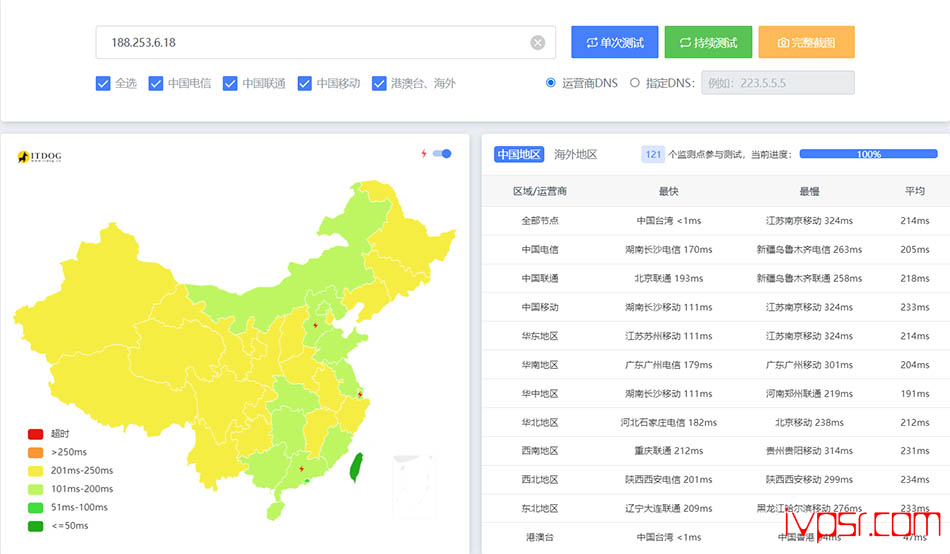The height and width of the screenshot is (554, 950).
Task: Select the 全部节点 row
Action: (x=716, y=221)
